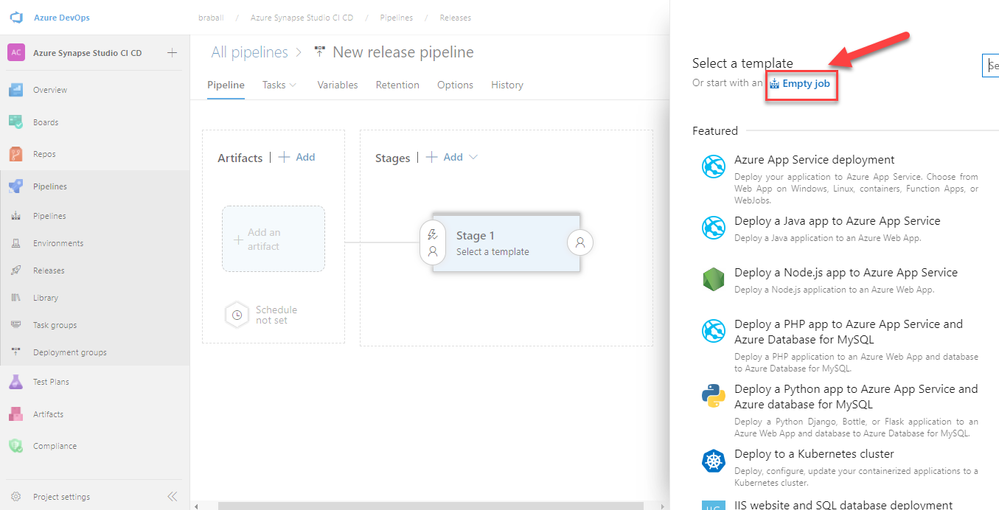
Task: Click the plus icon beside project name
Action: [x=172, y=53]
